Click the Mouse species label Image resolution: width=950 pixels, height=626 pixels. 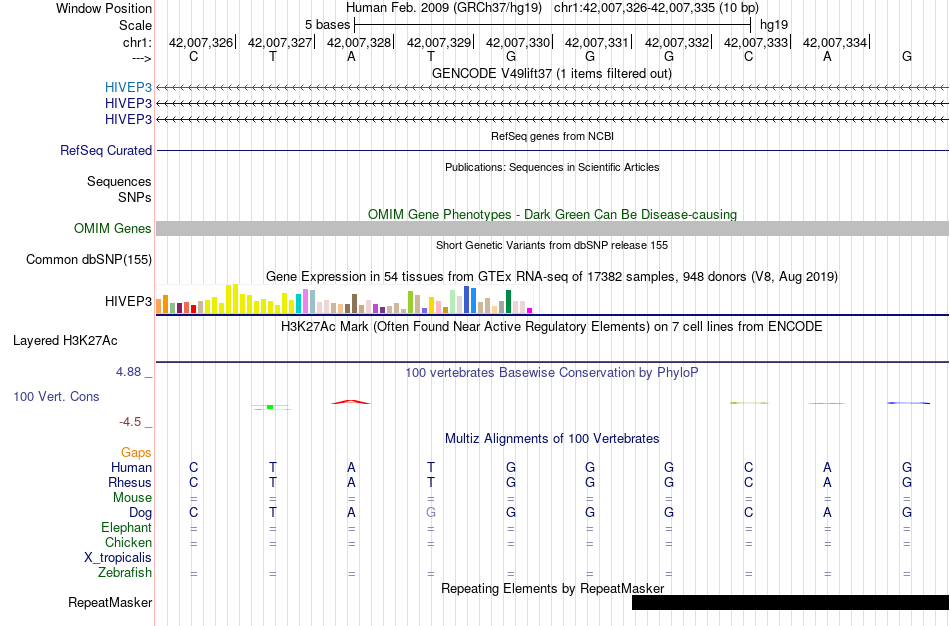[x=132, y=498]
